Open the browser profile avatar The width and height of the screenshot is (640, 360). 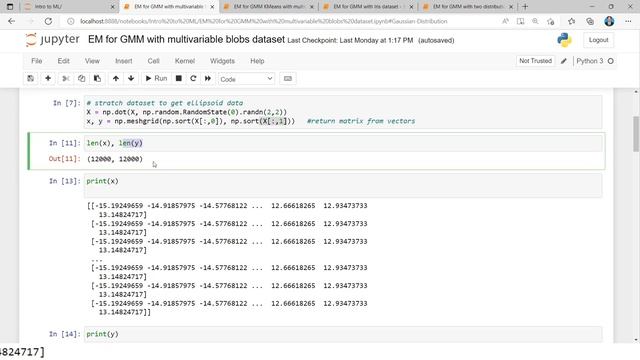click(609, 21)
